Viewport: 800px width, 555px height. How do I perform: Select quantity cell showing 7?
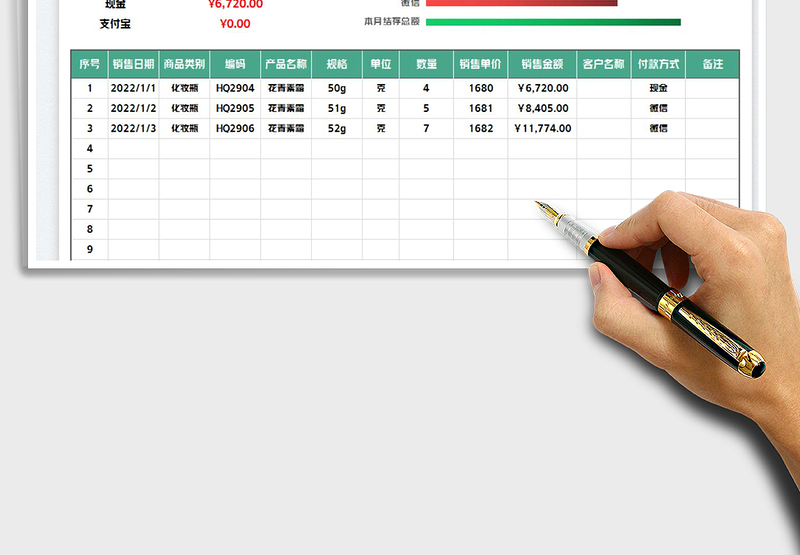426,128
